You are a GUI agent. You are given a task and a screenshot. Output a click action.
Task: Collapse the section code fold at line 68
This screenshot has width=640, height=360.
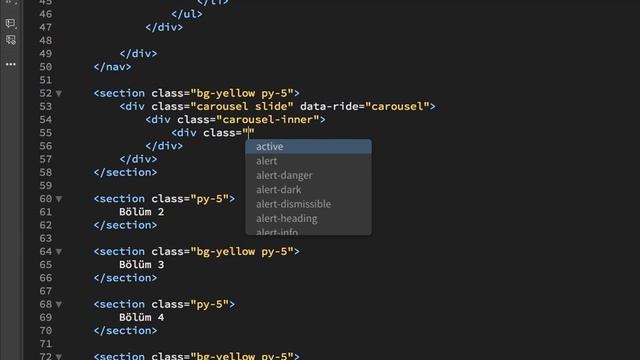(x=59, y=304)
